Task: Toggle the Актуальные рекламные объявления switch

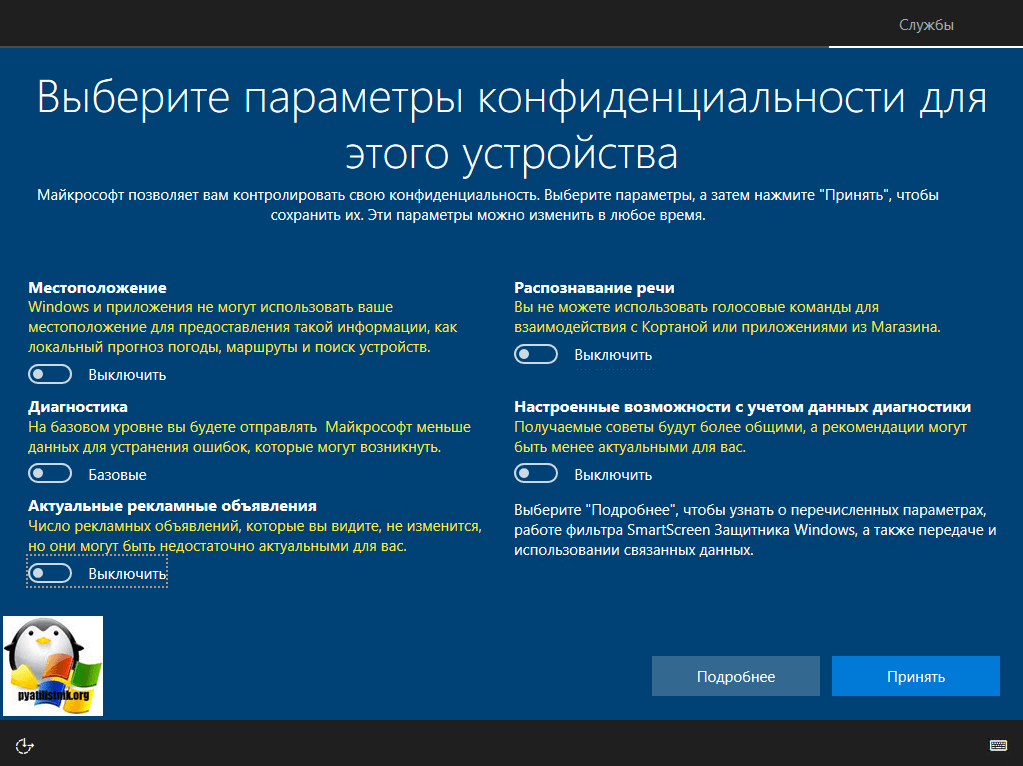Action: coord(51,573)
